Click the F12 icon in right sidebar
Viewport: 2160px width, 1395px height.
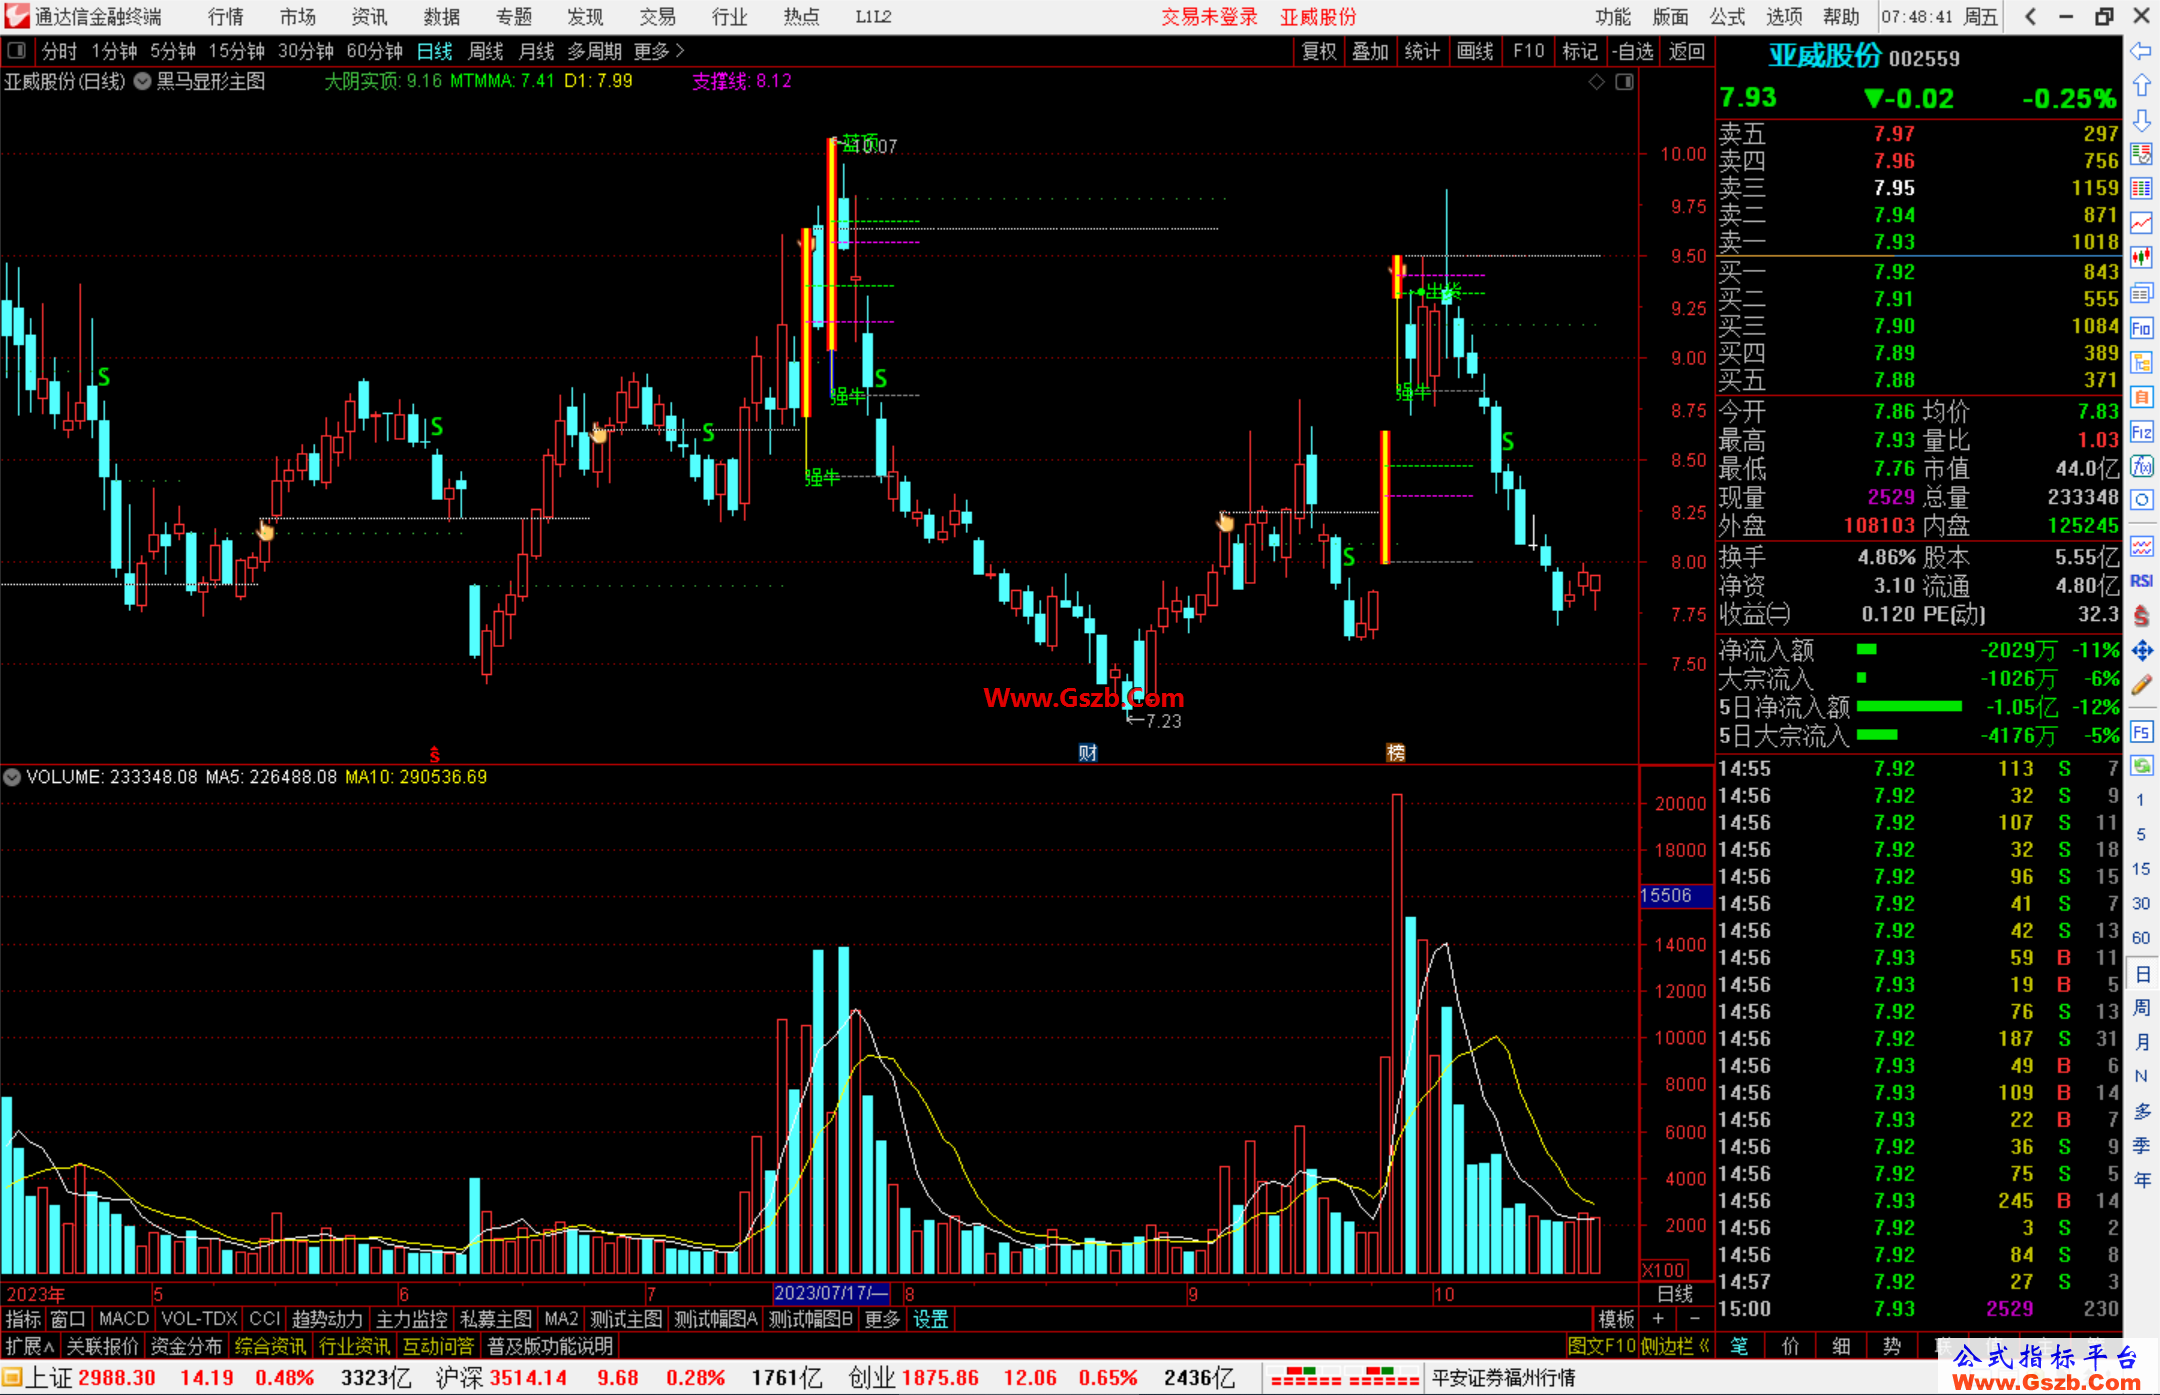(x=2141, y=432)
